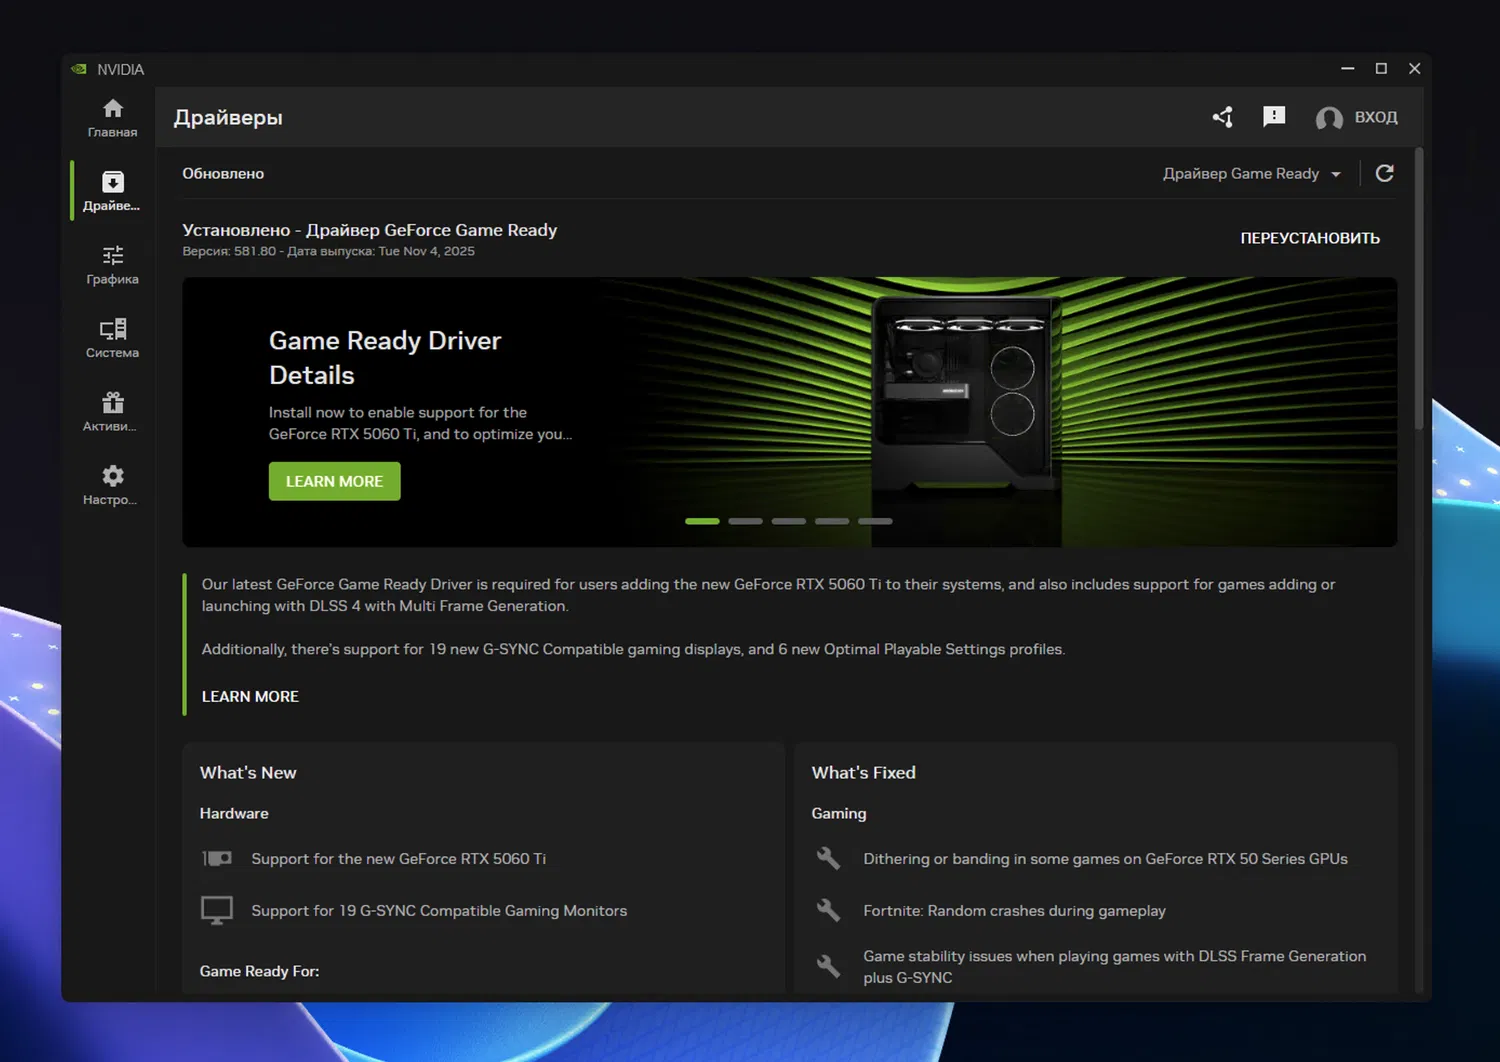Screen dimensions: 1500x1062
Task: Click the wrench icon beside Fortnite fix
Action: pyautogui.click(x=828, y=910)
